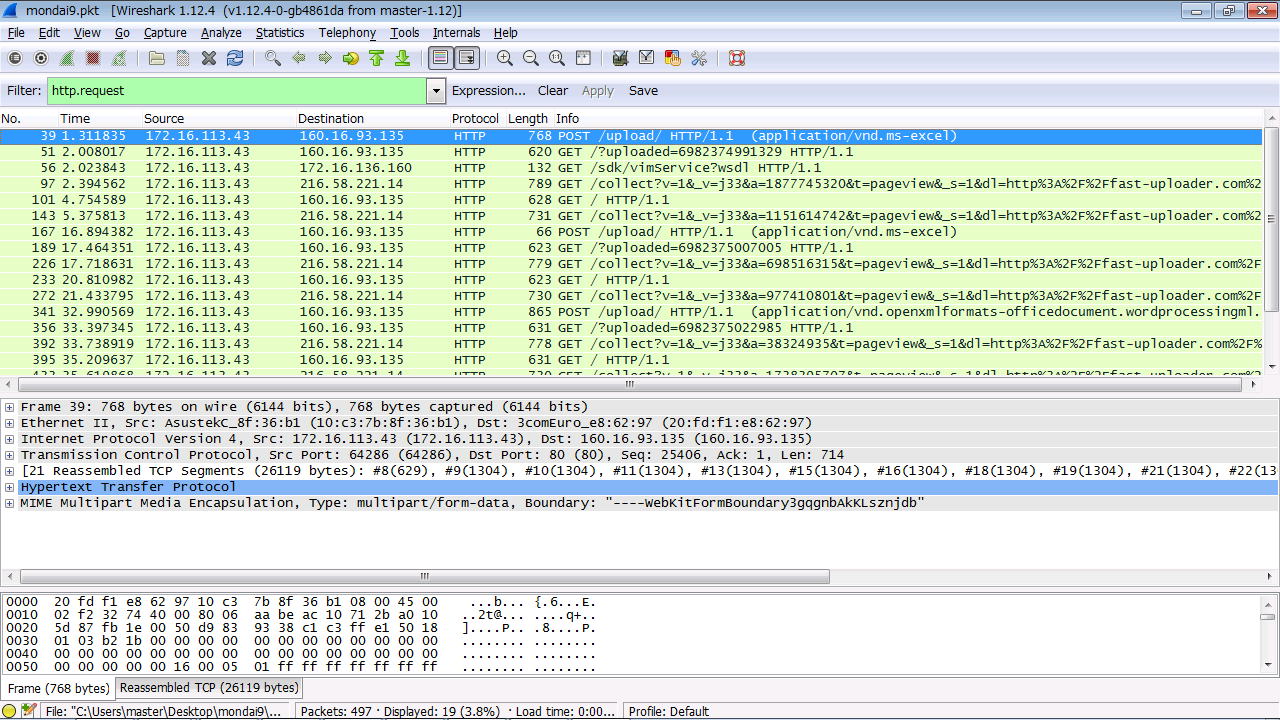The width and height of the screenshot is (1280, 720).
Task: Edit capture filters icon
Action: (x=620, y=58)
